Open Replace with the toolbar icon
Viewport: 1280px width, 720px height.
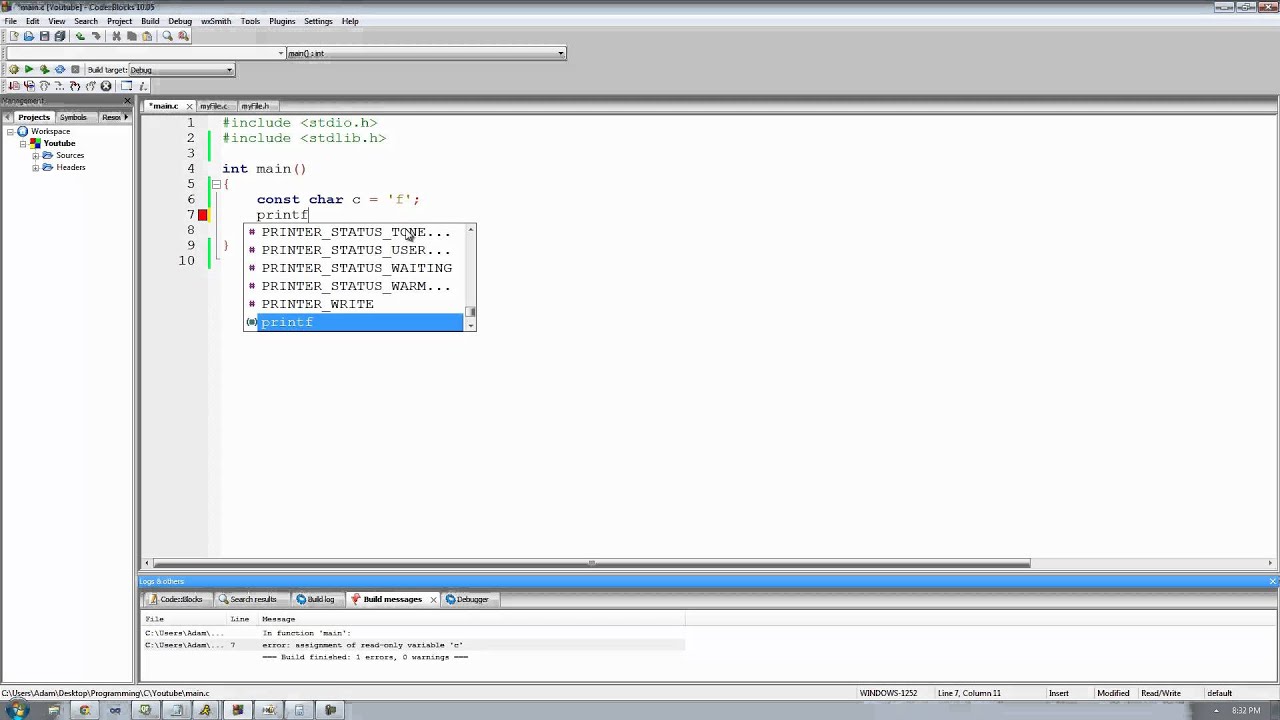(183, 36)
